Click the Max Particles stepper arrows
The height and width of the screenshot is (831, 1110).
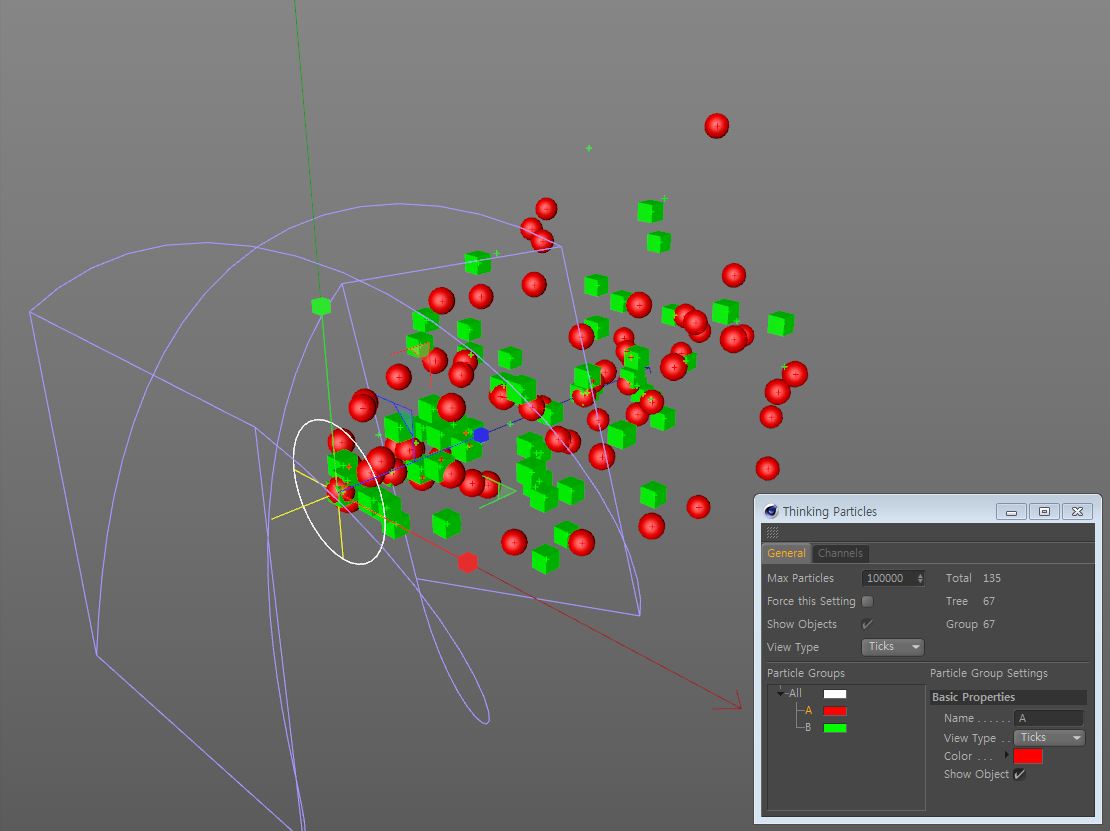point(920,578)
